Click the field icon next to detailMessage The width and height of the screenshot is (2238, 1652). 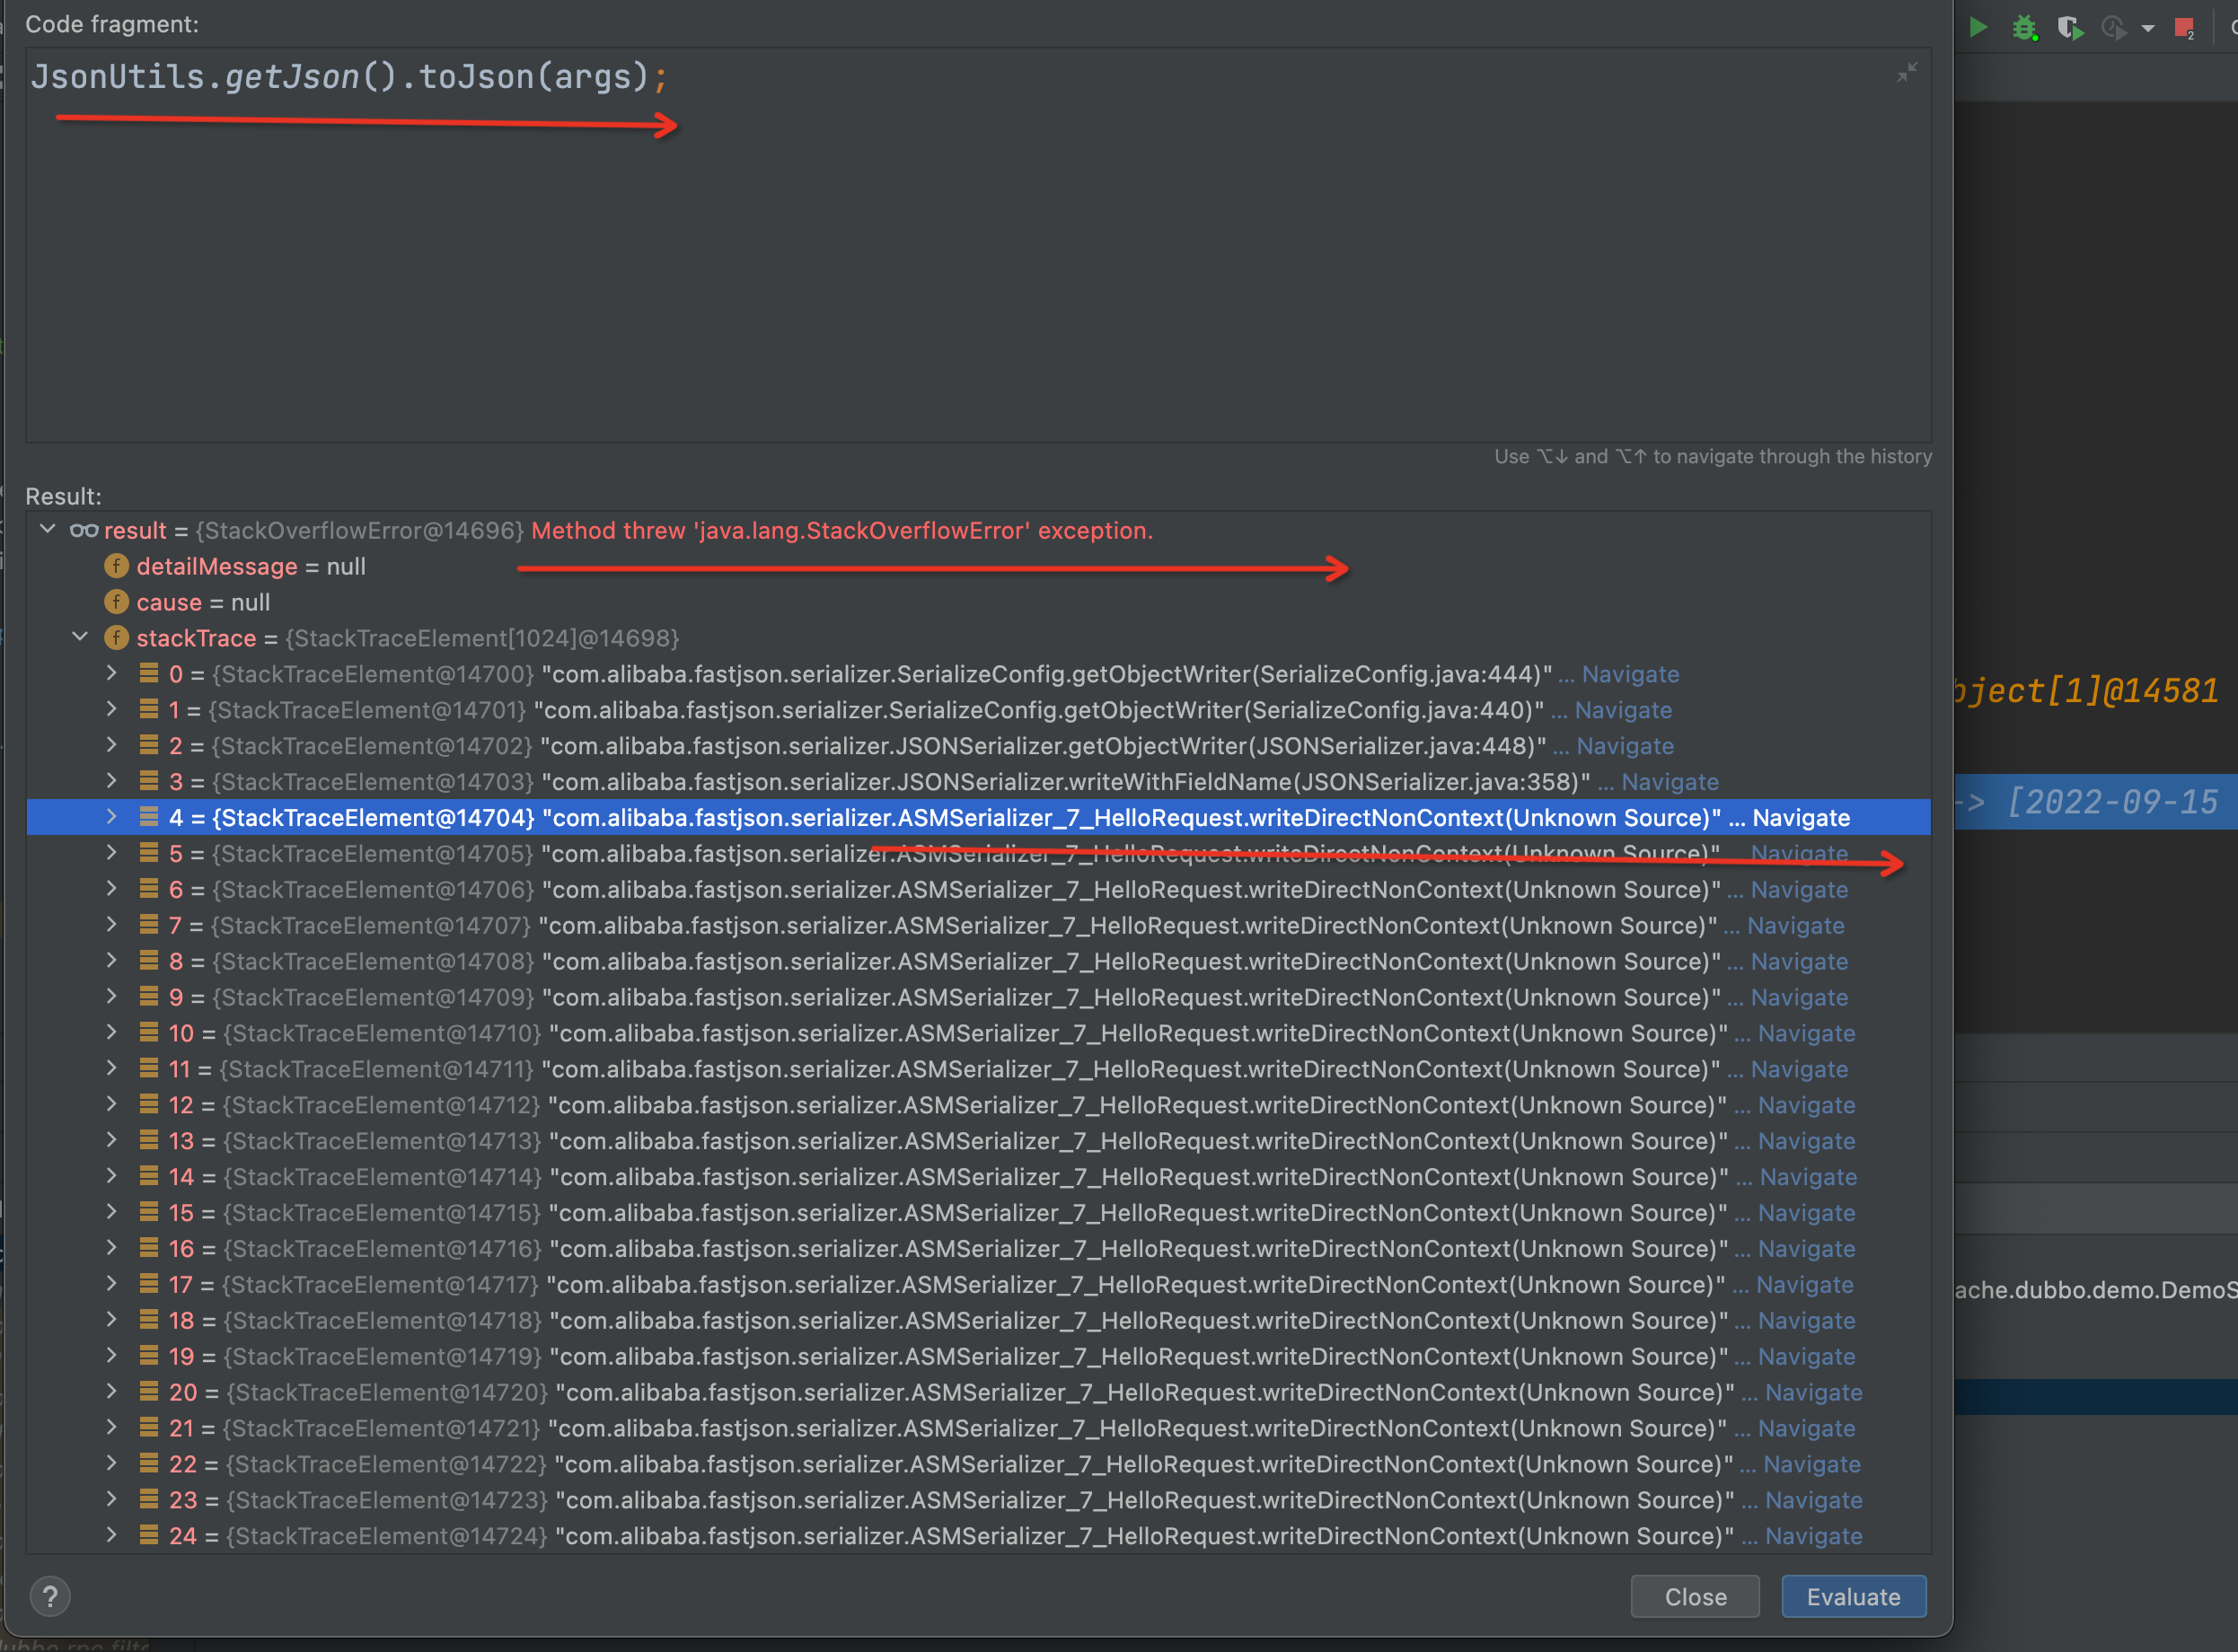tap(116, 566)
